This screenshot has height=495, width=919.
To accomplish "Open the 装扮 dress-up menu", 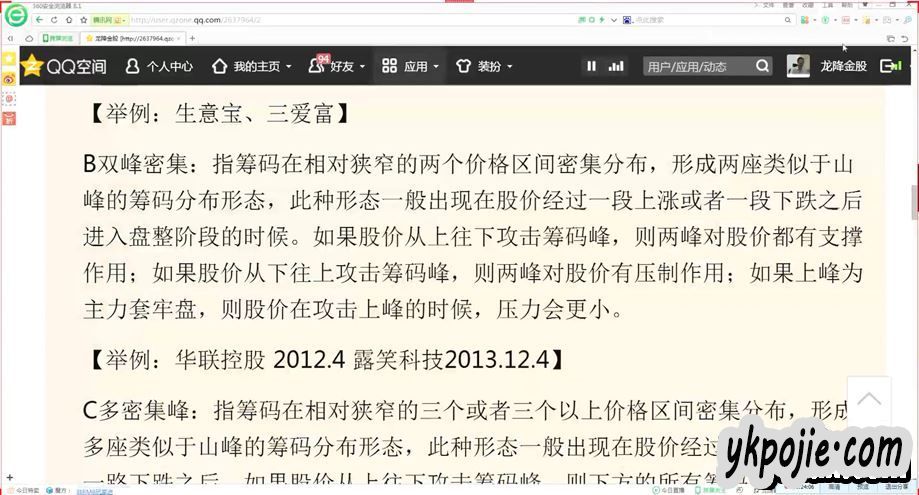I will click(484, 67).
